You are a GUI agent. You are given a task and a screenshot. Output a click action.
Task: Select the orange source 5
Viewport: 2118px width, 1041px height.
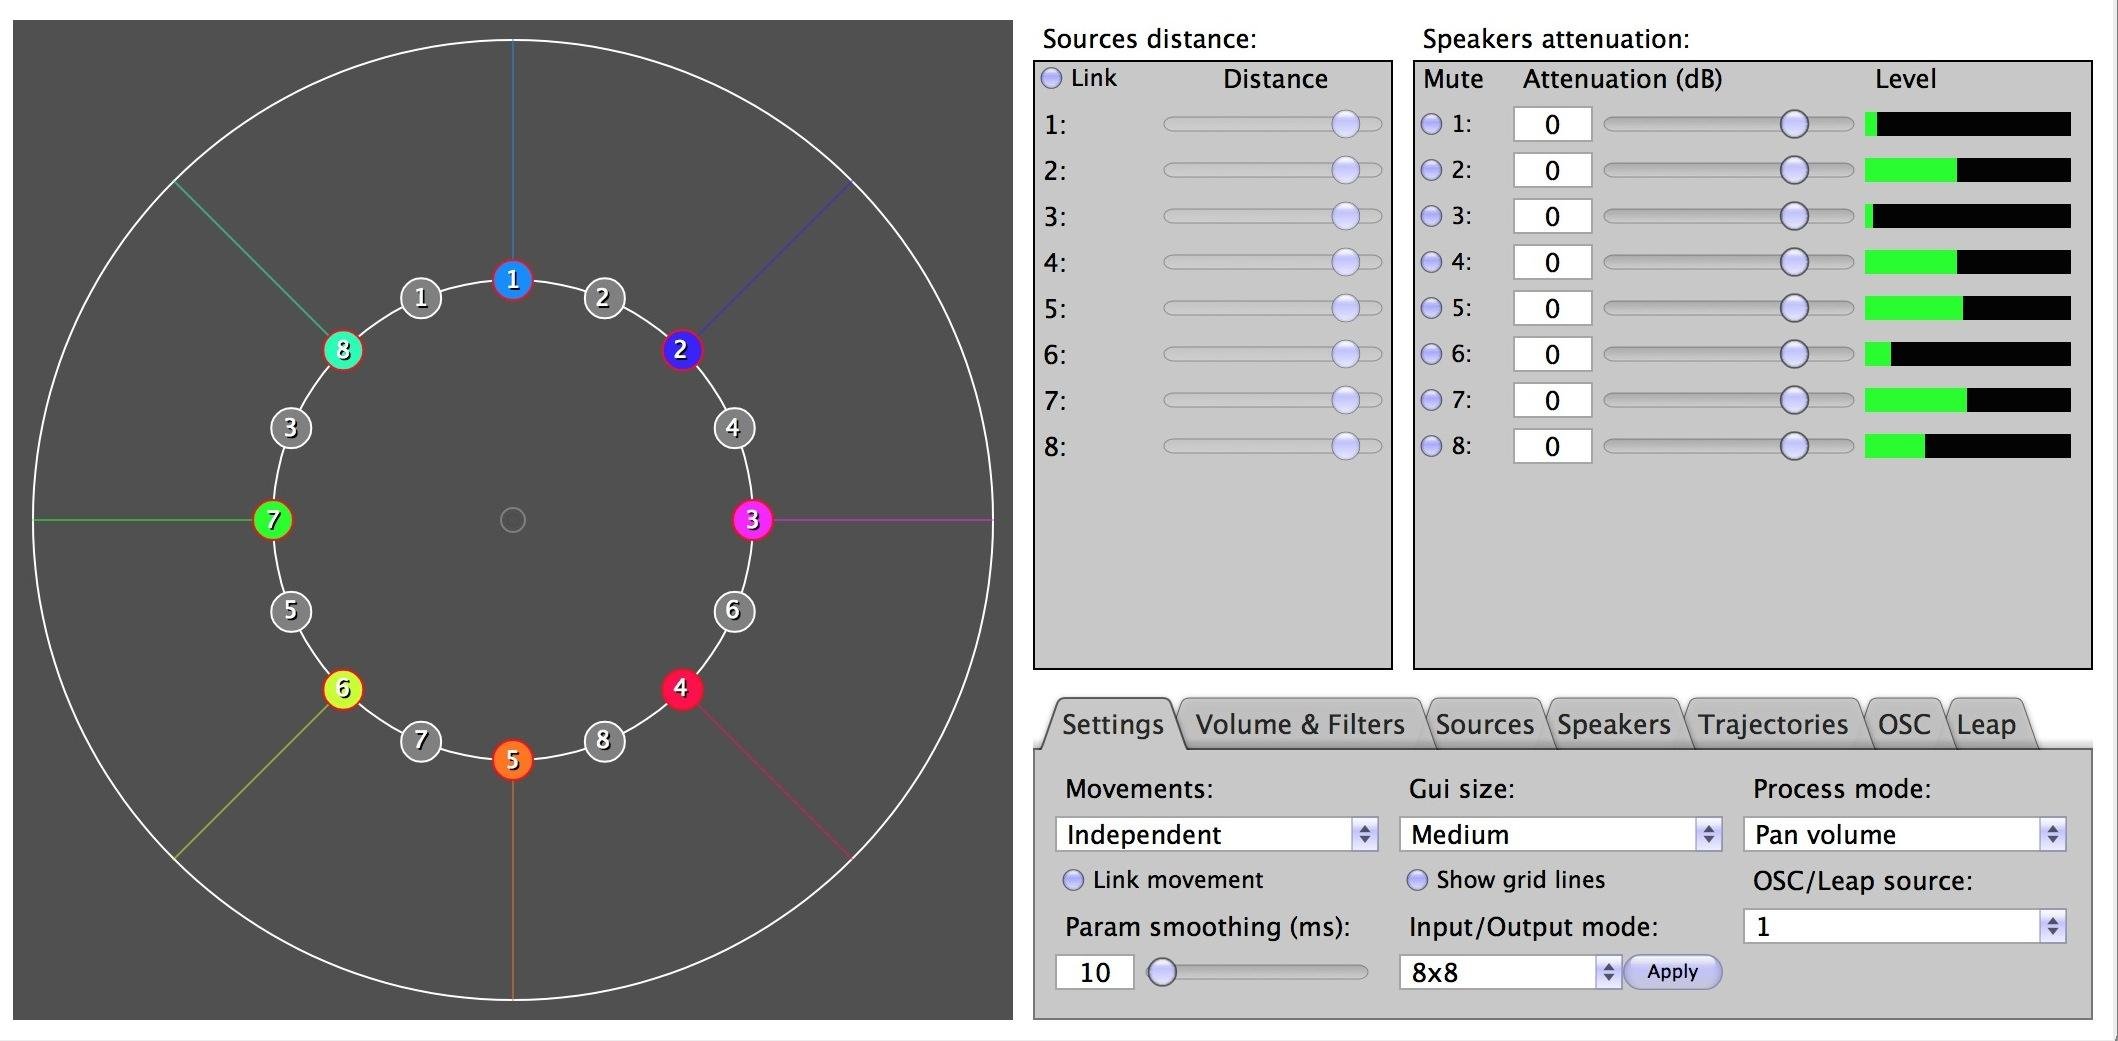512,758
